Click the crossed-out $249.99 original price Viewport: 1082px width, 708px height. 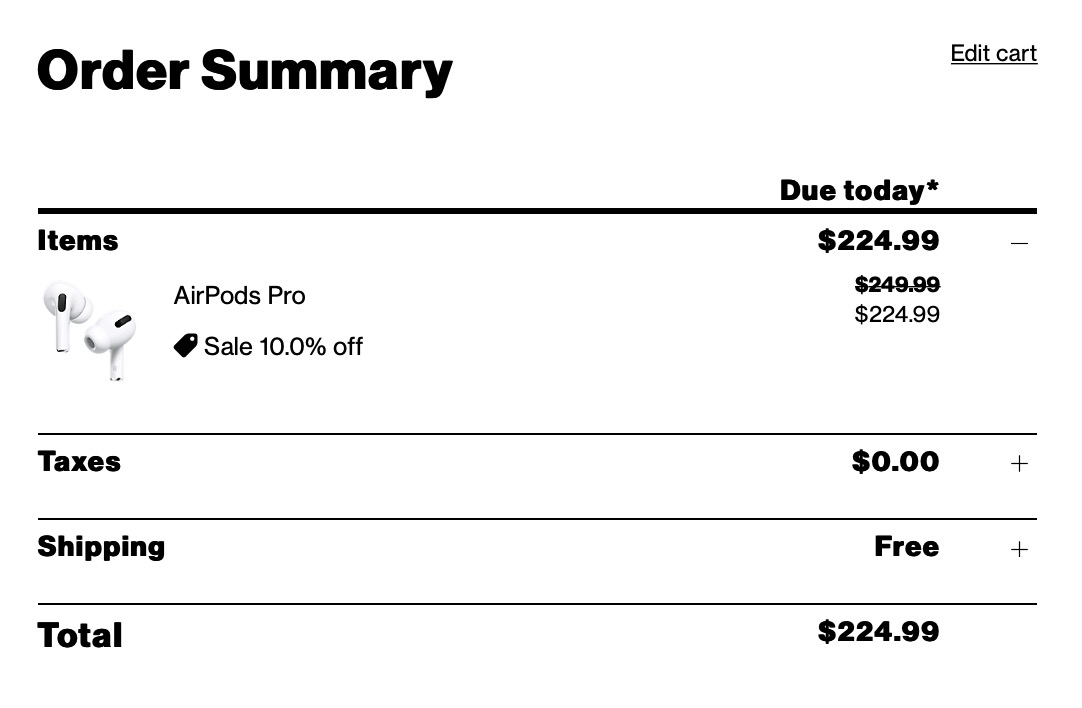897,285
